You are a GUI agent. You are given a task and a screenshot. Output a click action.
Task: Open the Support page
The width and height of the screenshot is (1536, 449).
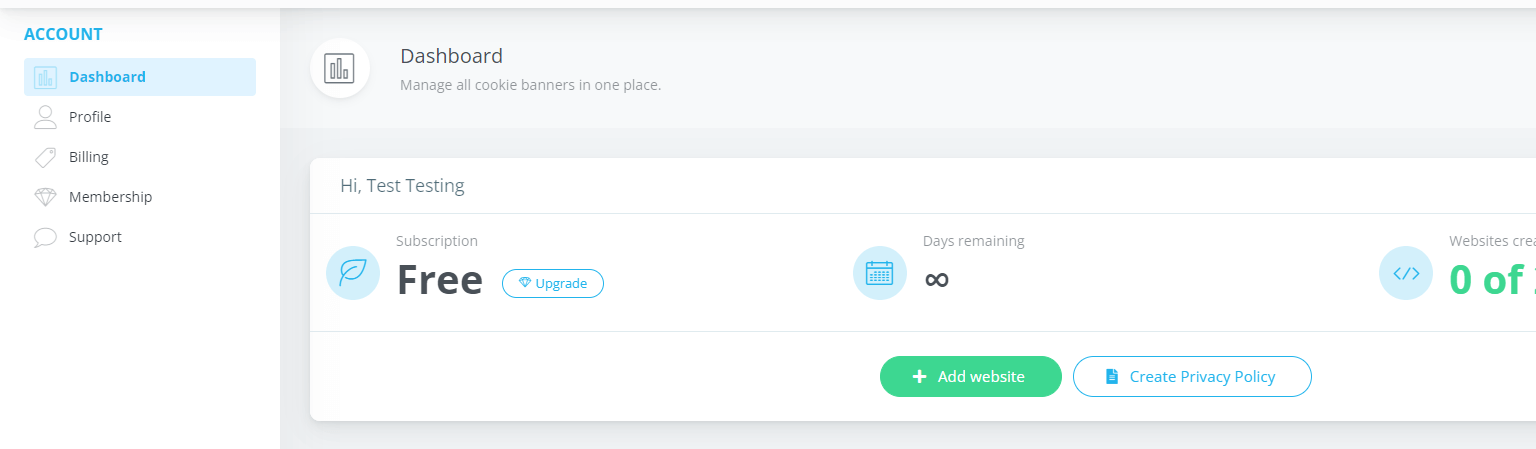tap(140, 237)
